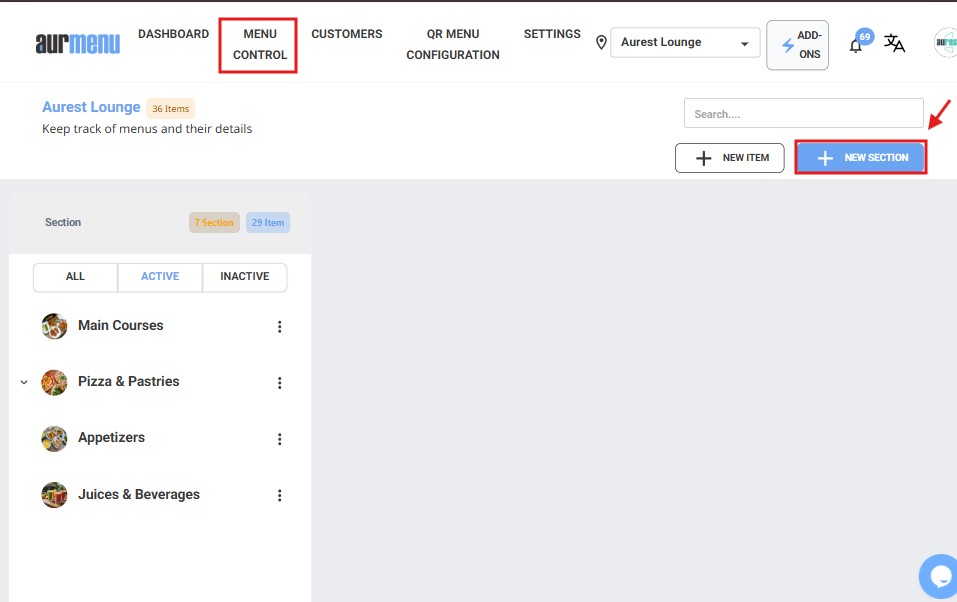Open Appetizers three-dot options menu

(280, 439)
